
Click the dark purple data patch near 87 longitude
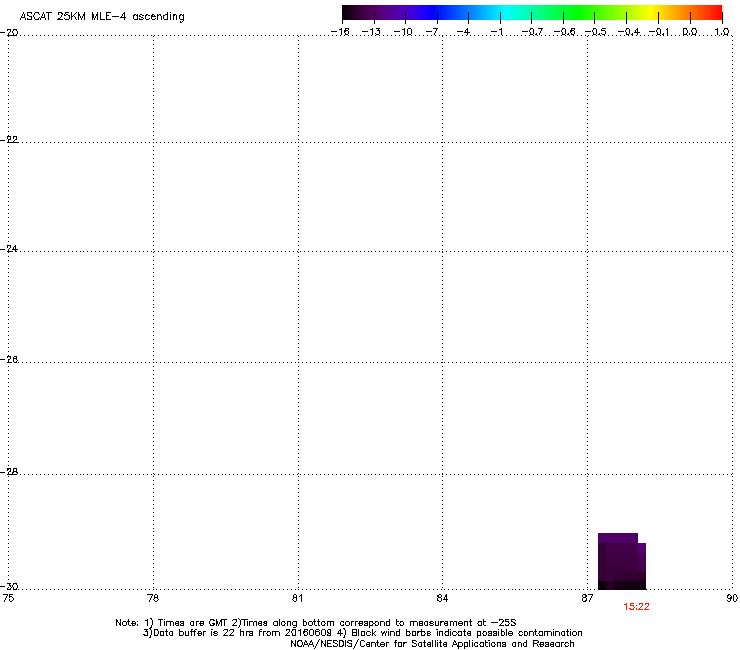622,561
